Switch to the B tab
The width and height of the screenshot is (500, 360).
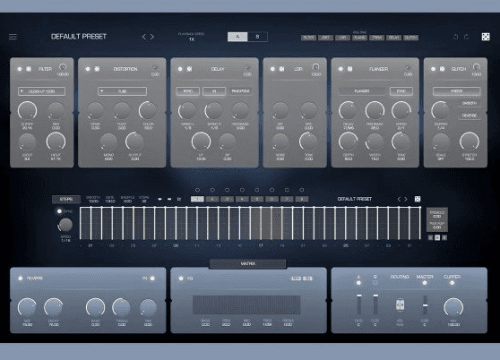257,37
